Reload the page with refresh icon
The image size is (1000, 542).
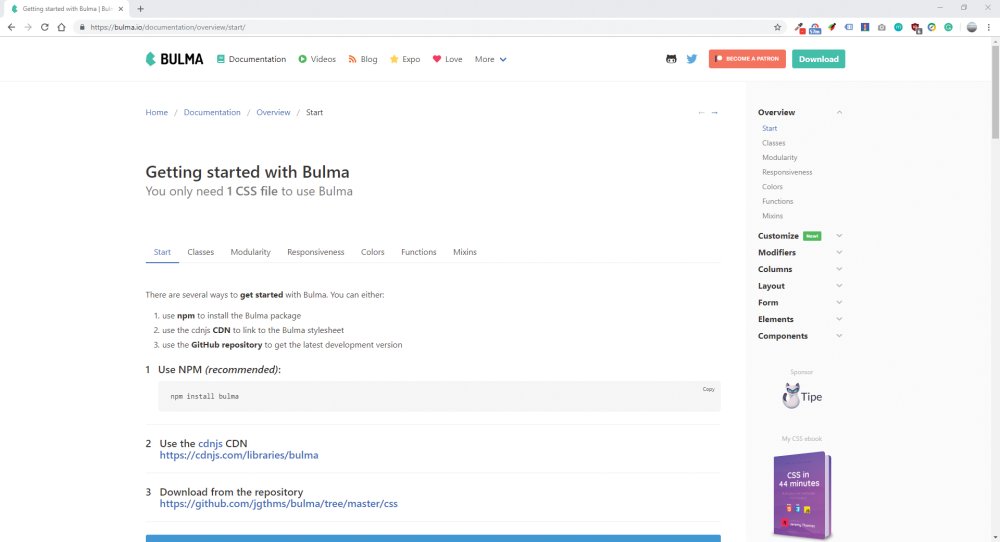point(45,27)
